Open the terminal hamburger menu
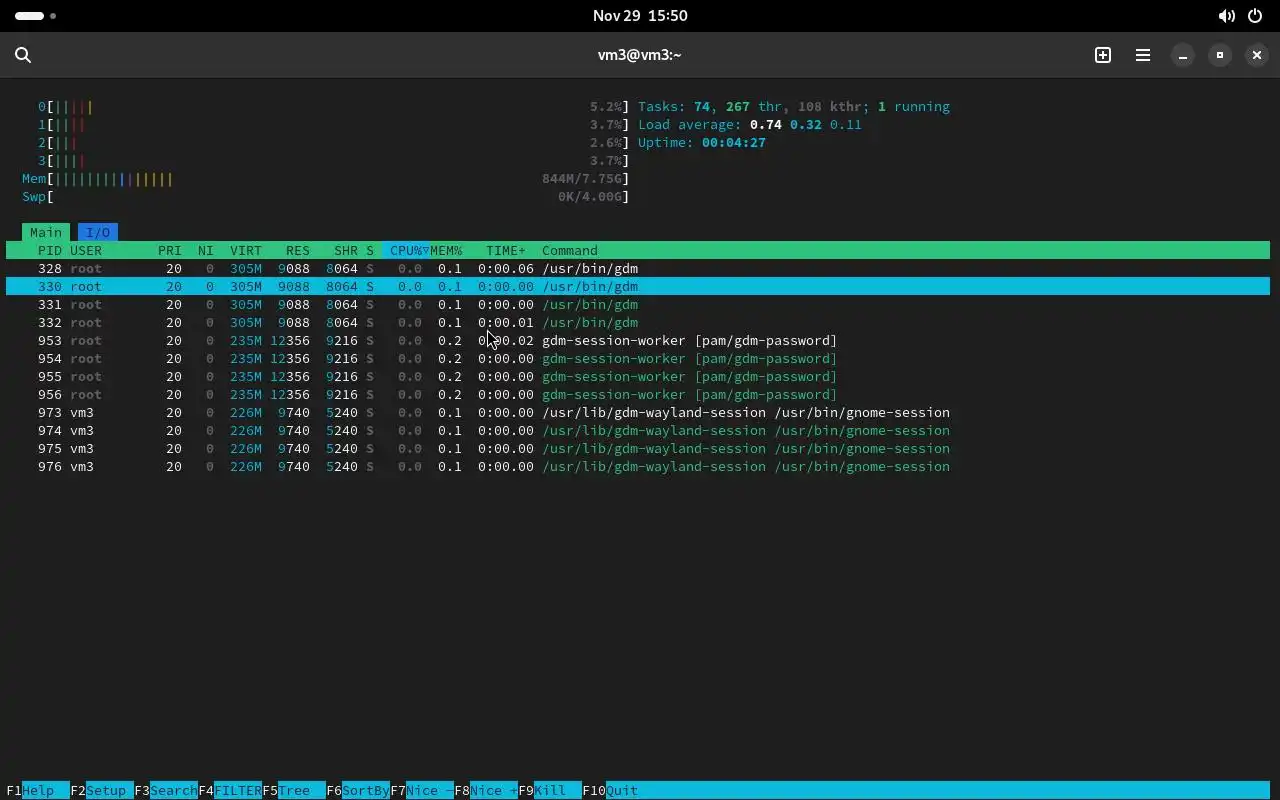 coord(1143,55)
